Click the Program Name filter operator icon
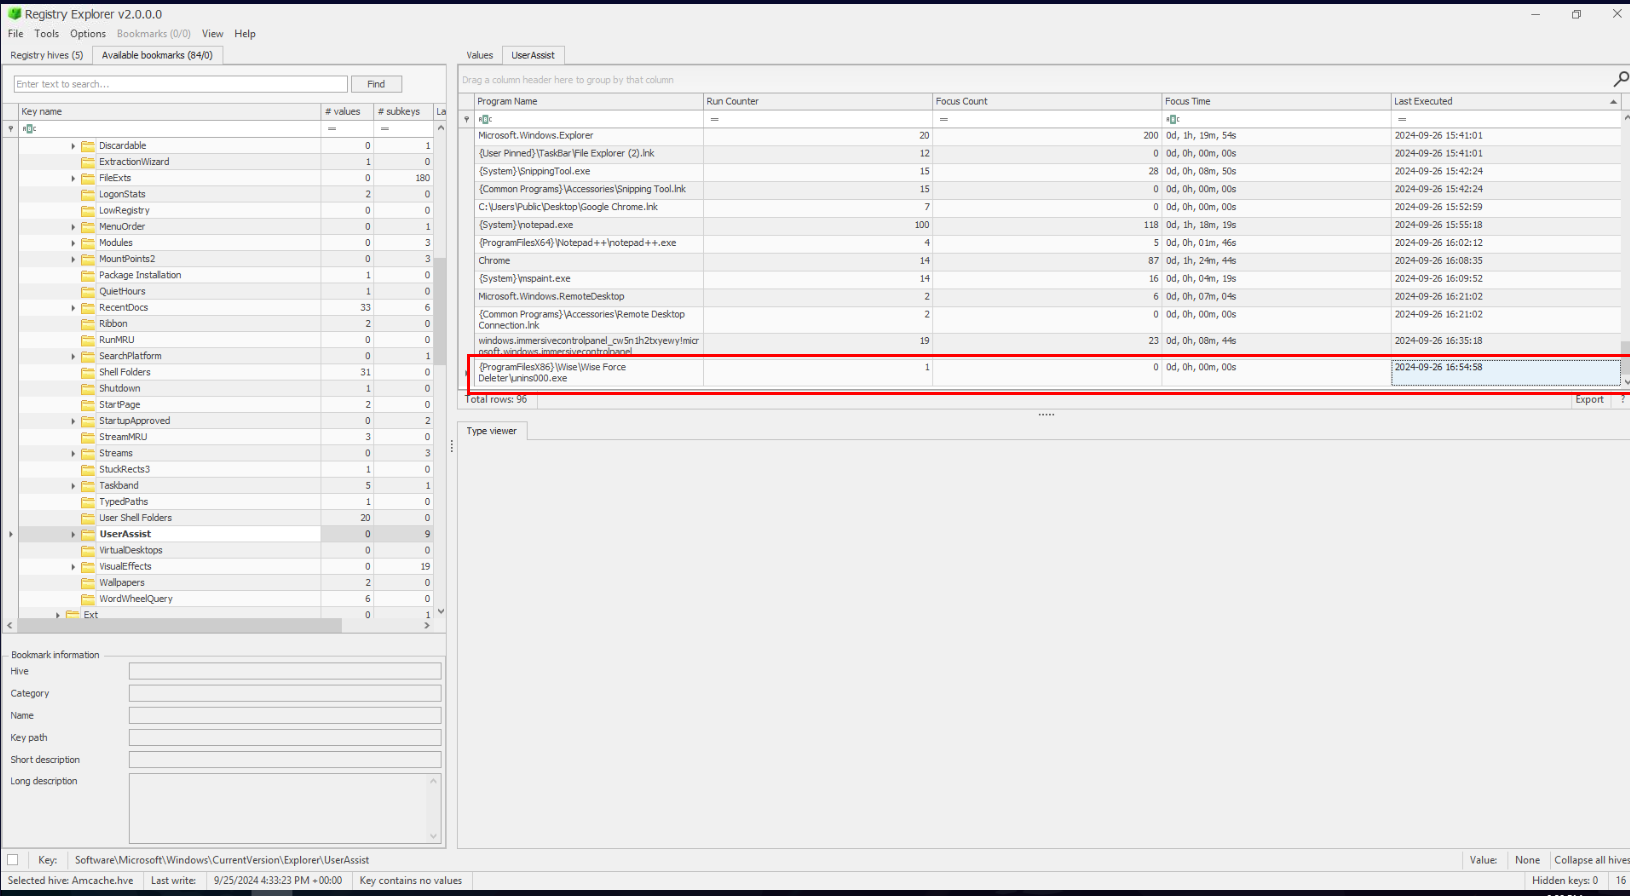The width and height of the screenshot is (1630, 896). tap(485, 119)
